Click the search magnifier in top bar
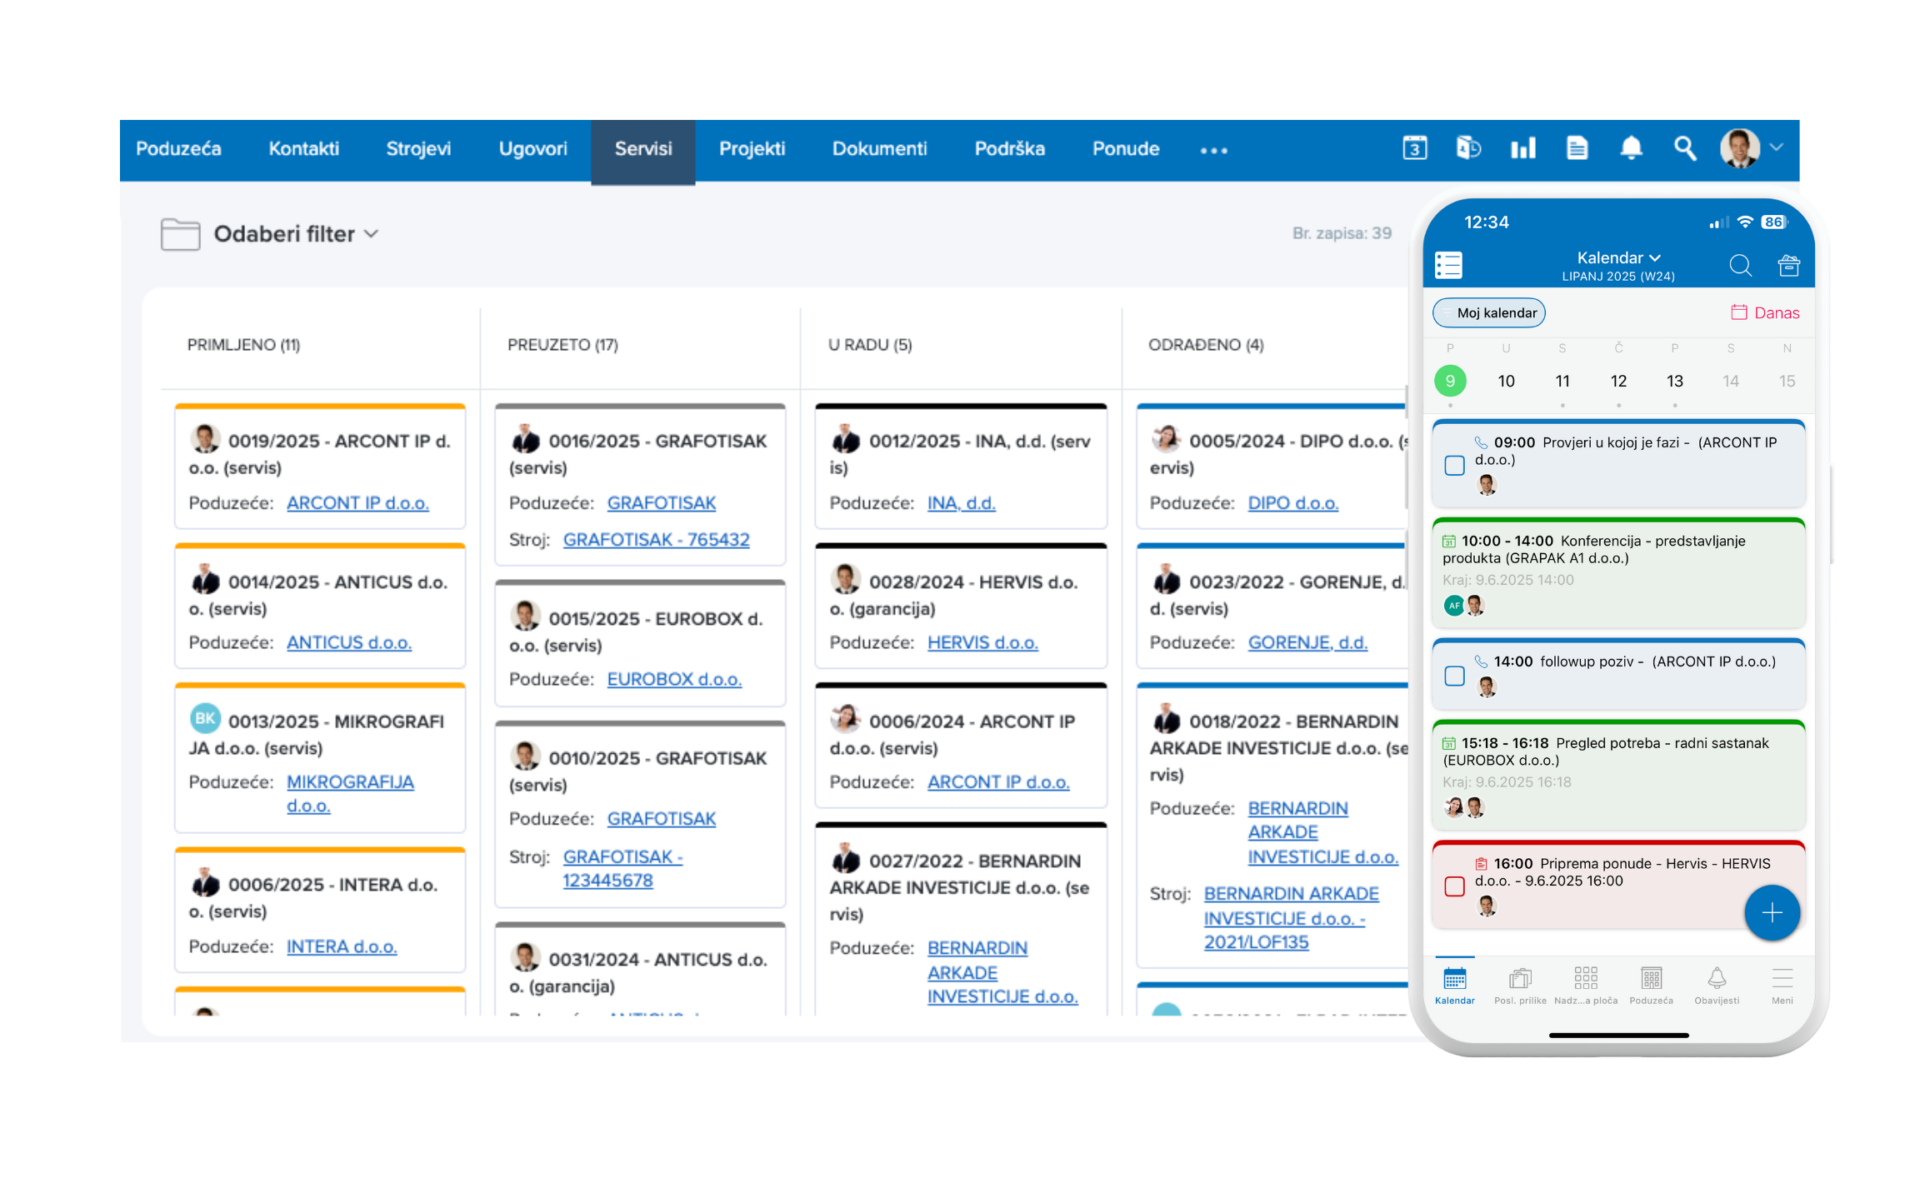Screen dimensions: 1920x1198 1685,148
